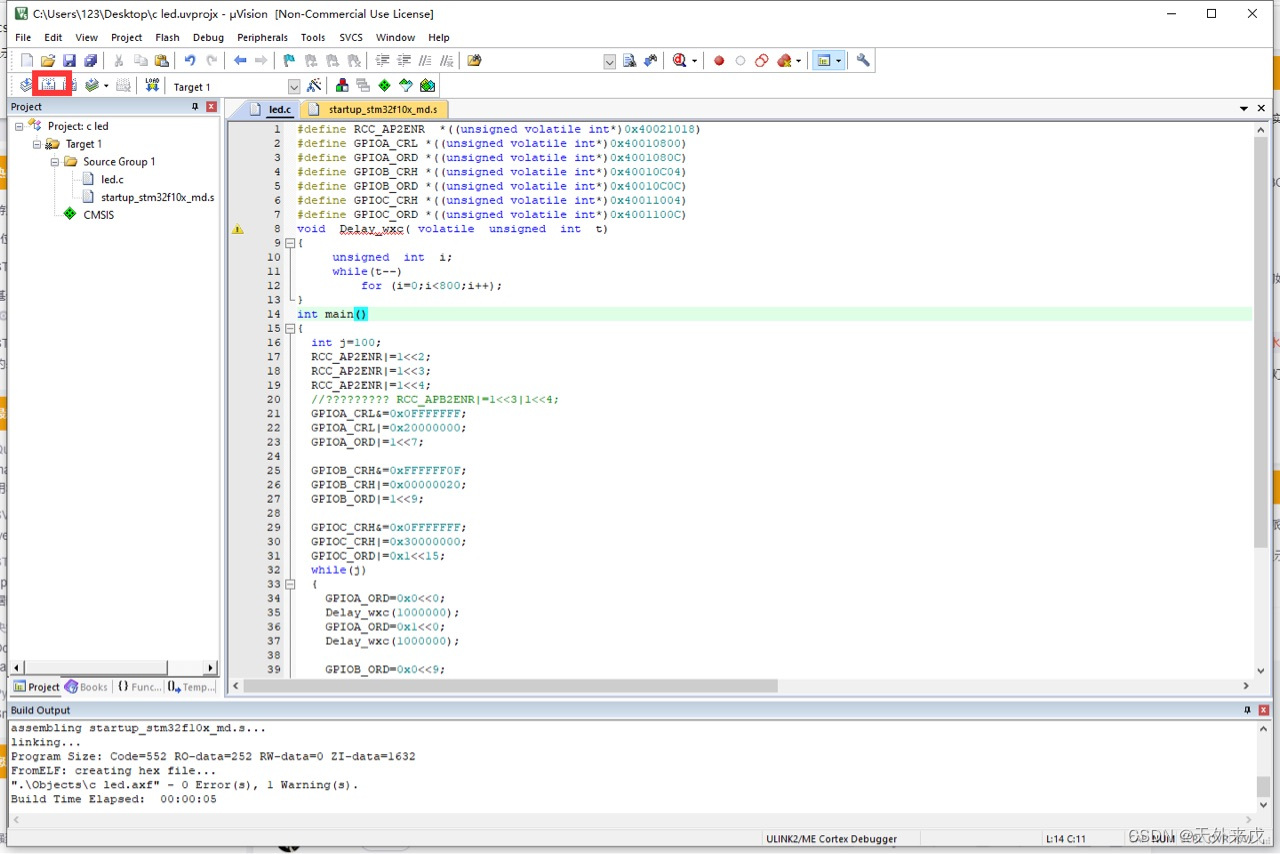Click the Paste clipboard icon
The height and width of the screenshot is (854, 1280).
click(161, 61)
